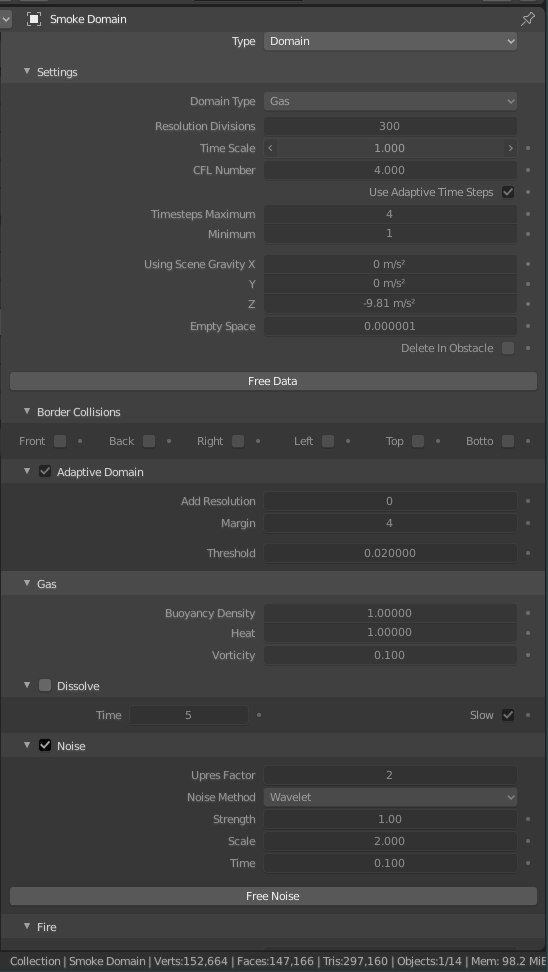Click the Upres Factor field
Image resolution: width=548 pixels, height=972 pixels.
pos(390,775)
